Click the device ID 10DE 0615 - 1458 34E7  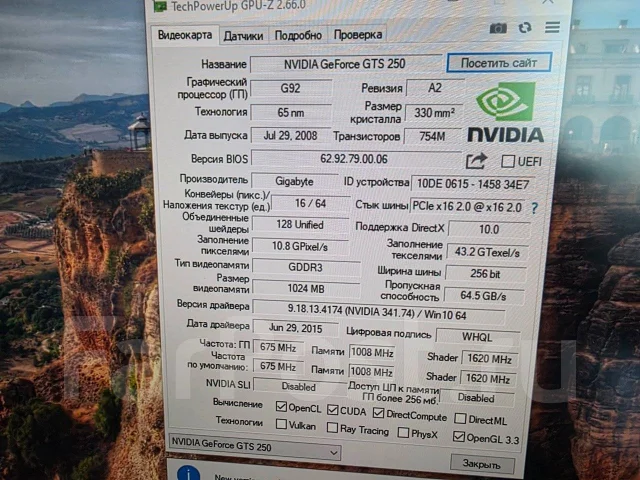point(473,184)
